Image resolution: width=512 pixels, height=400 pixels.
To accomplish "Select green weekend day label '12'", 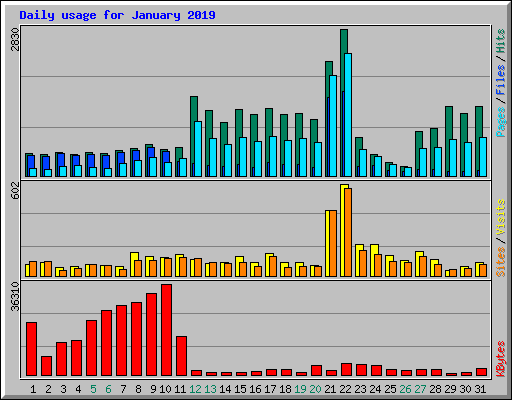I will [196, 389].
